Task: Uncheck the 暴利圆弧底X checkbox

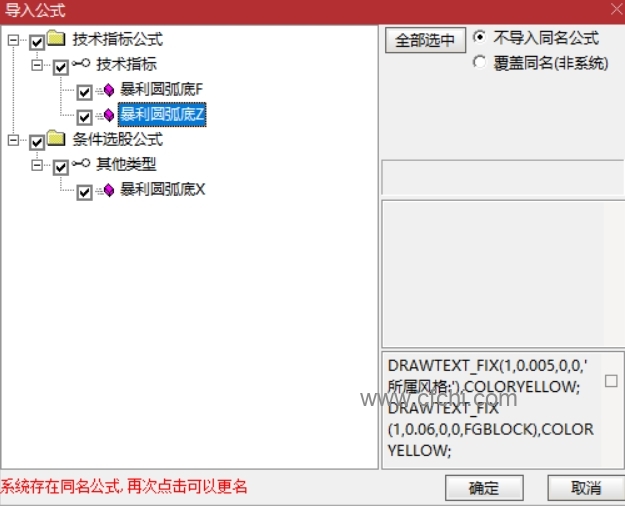Action: click(85, 193)
